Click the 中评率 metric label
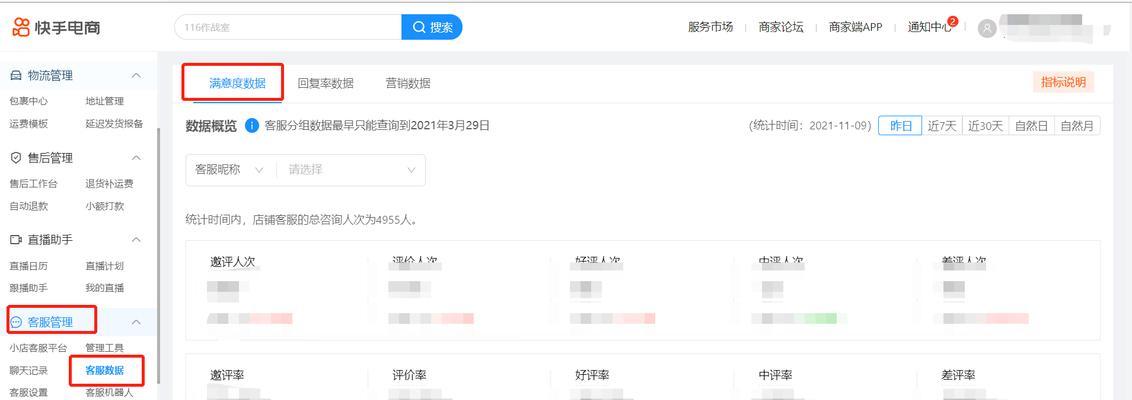The width and height of the screenshot is (1132, 400). tap(775, 375)
